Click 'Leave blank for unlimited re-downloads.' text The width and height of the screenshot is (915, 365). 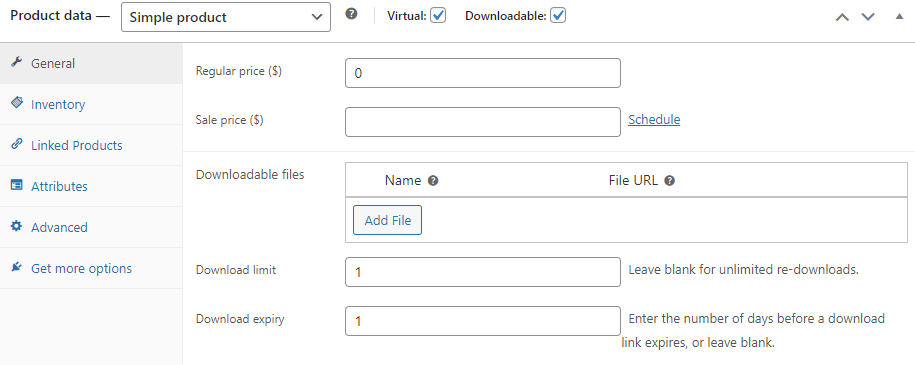(743, 270)
